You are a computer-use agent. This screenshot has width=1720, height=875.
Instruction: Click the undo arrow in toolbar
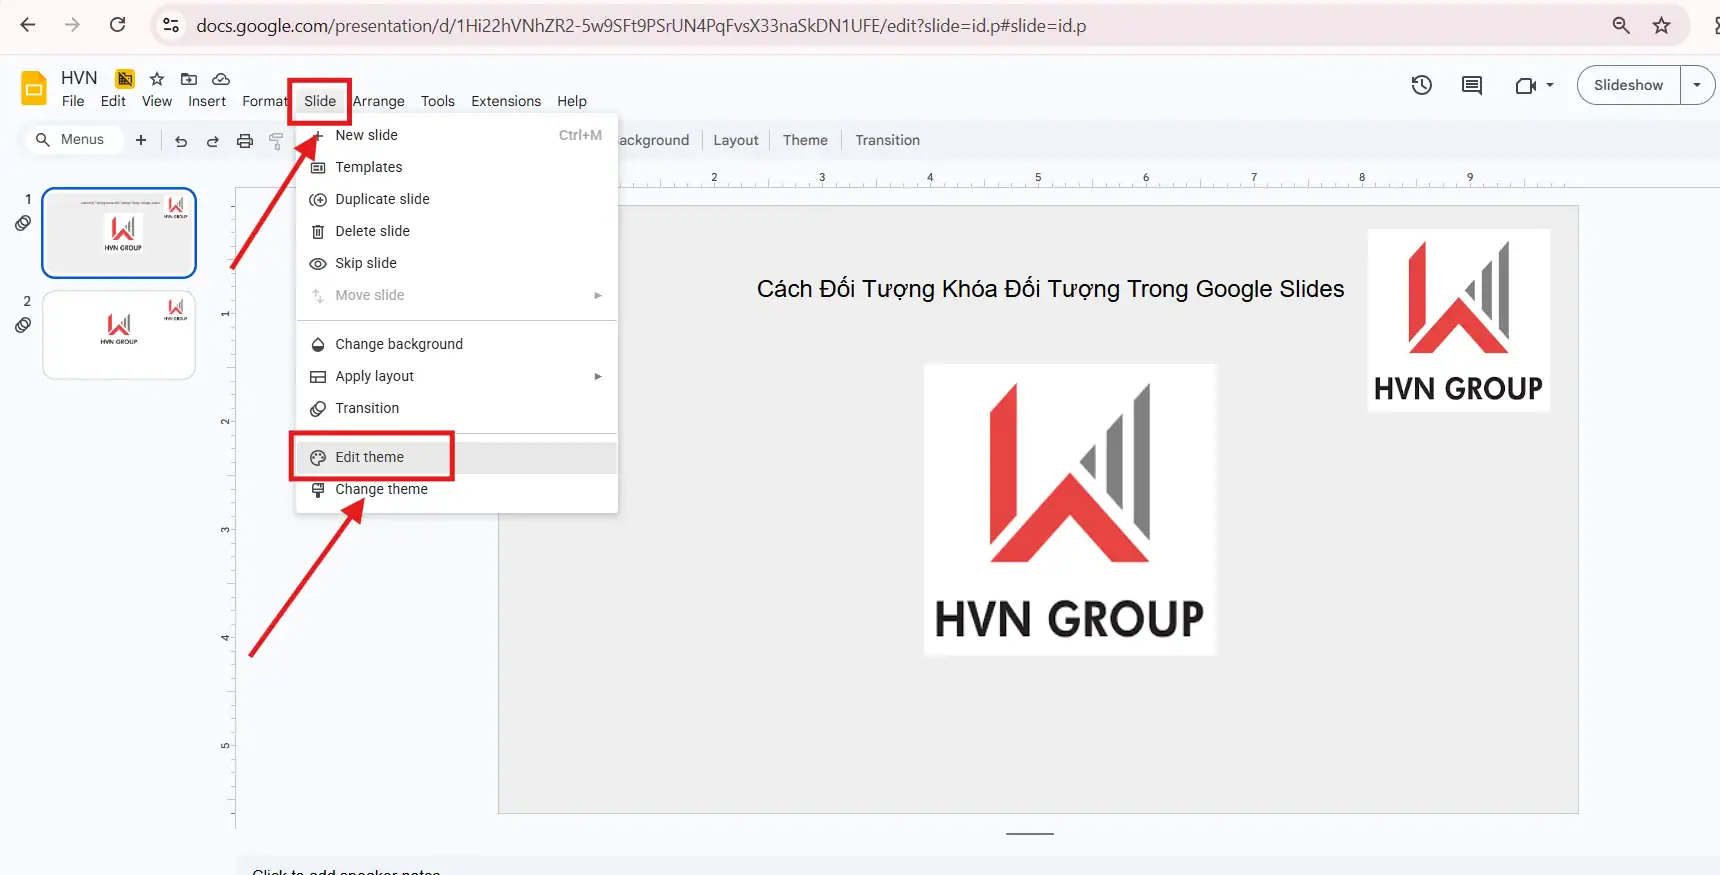[x=181, y=141]
